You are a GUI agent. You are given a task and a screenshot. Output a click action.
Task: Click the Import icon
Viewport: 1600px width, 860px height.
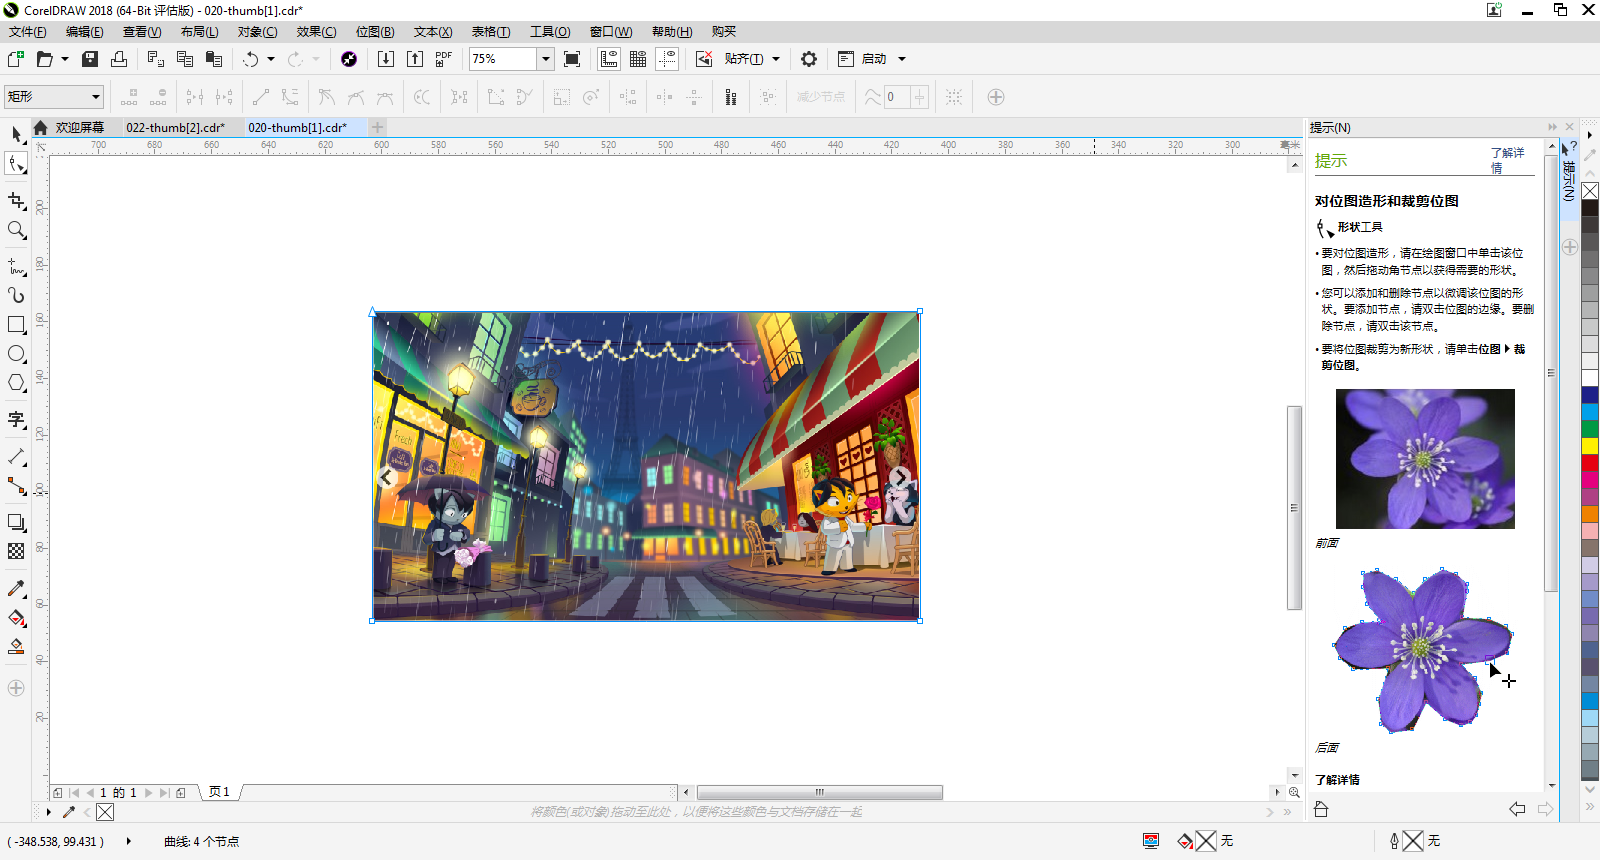(x=386, y=59)
